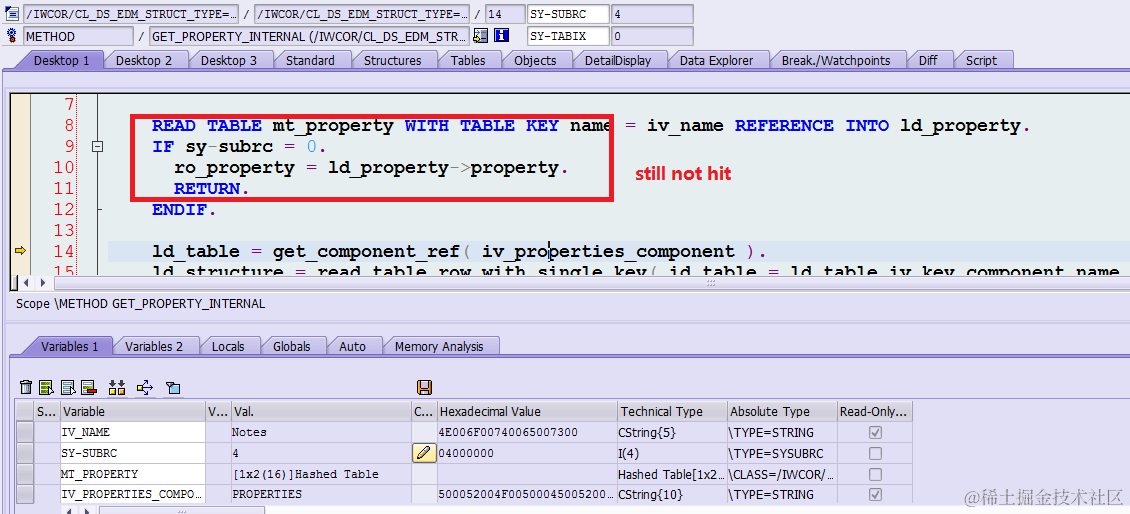The width and height of the screenshot is (1130, 514).
Task: Toggle read-only checkbox for IV_PROPERTIES_COMPO row
Action: click(876, 495)
